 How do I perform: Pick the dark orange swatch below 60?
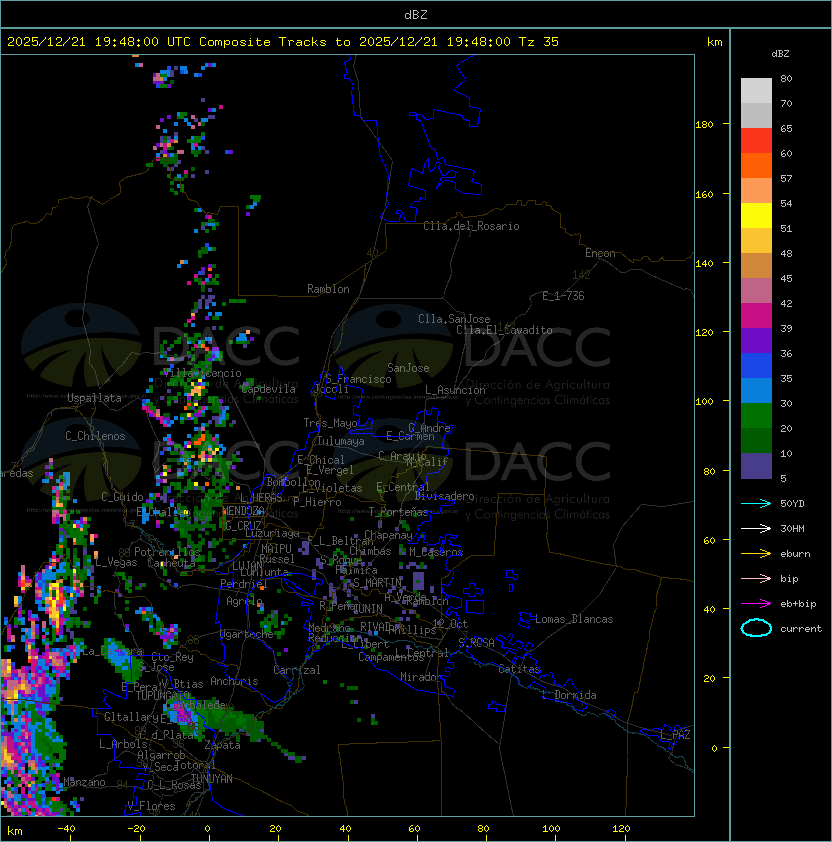[756, 165]
